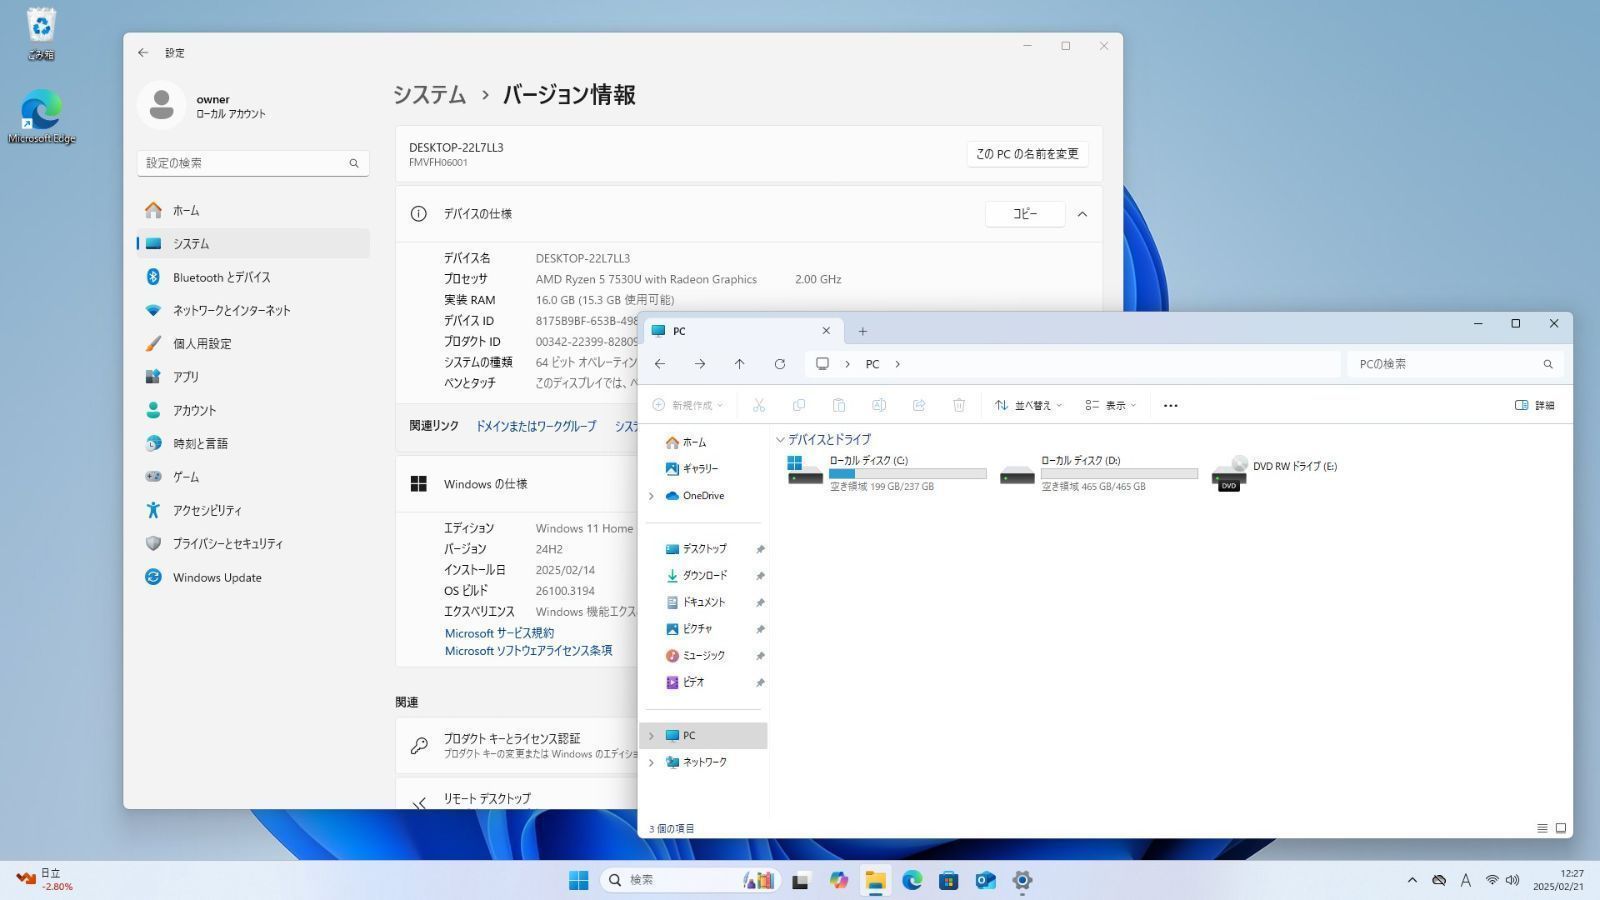Open Microsoft サービス規約 link
This screenshot has height=900, width=1600.
(499, 633)
